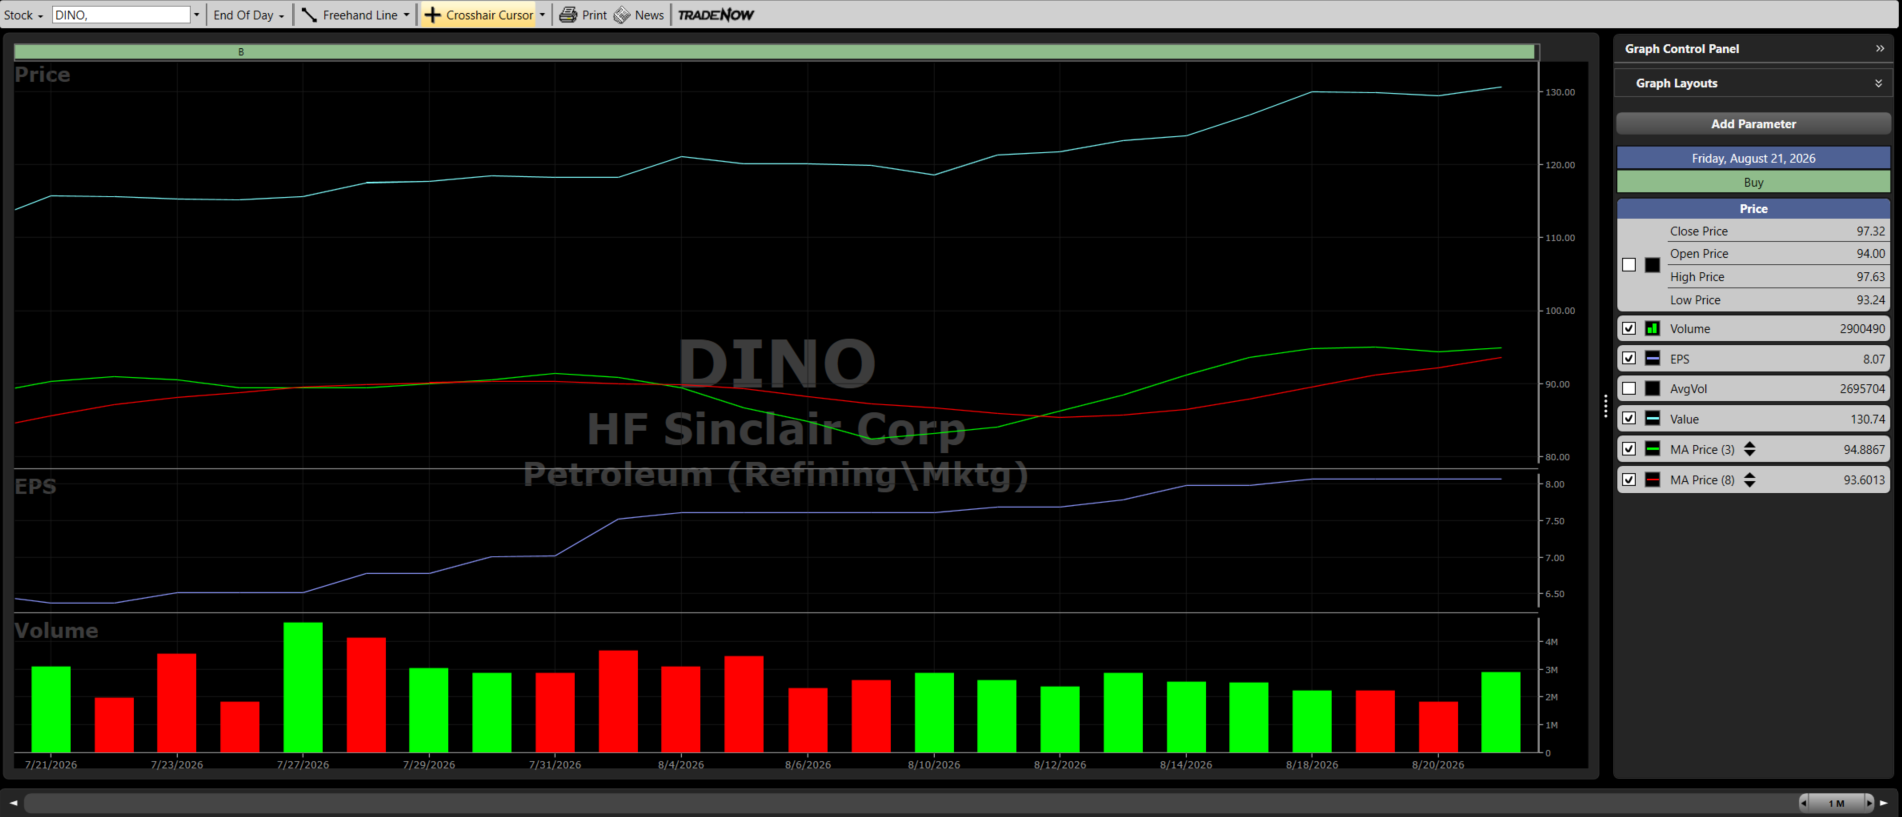Select the Freehand Line drawing tool

point(350,15)
